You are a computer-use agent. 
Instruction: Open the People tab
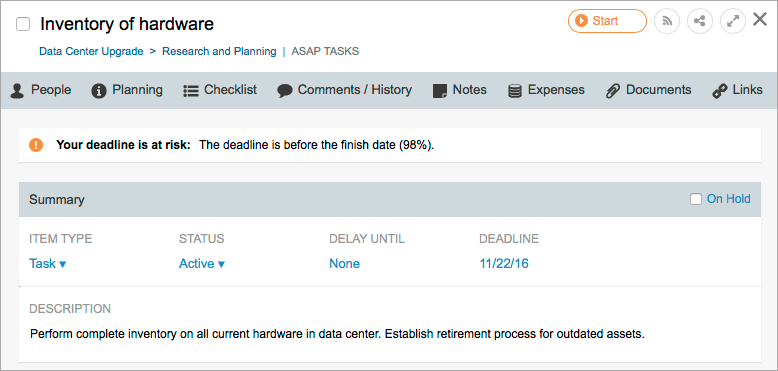41,90
